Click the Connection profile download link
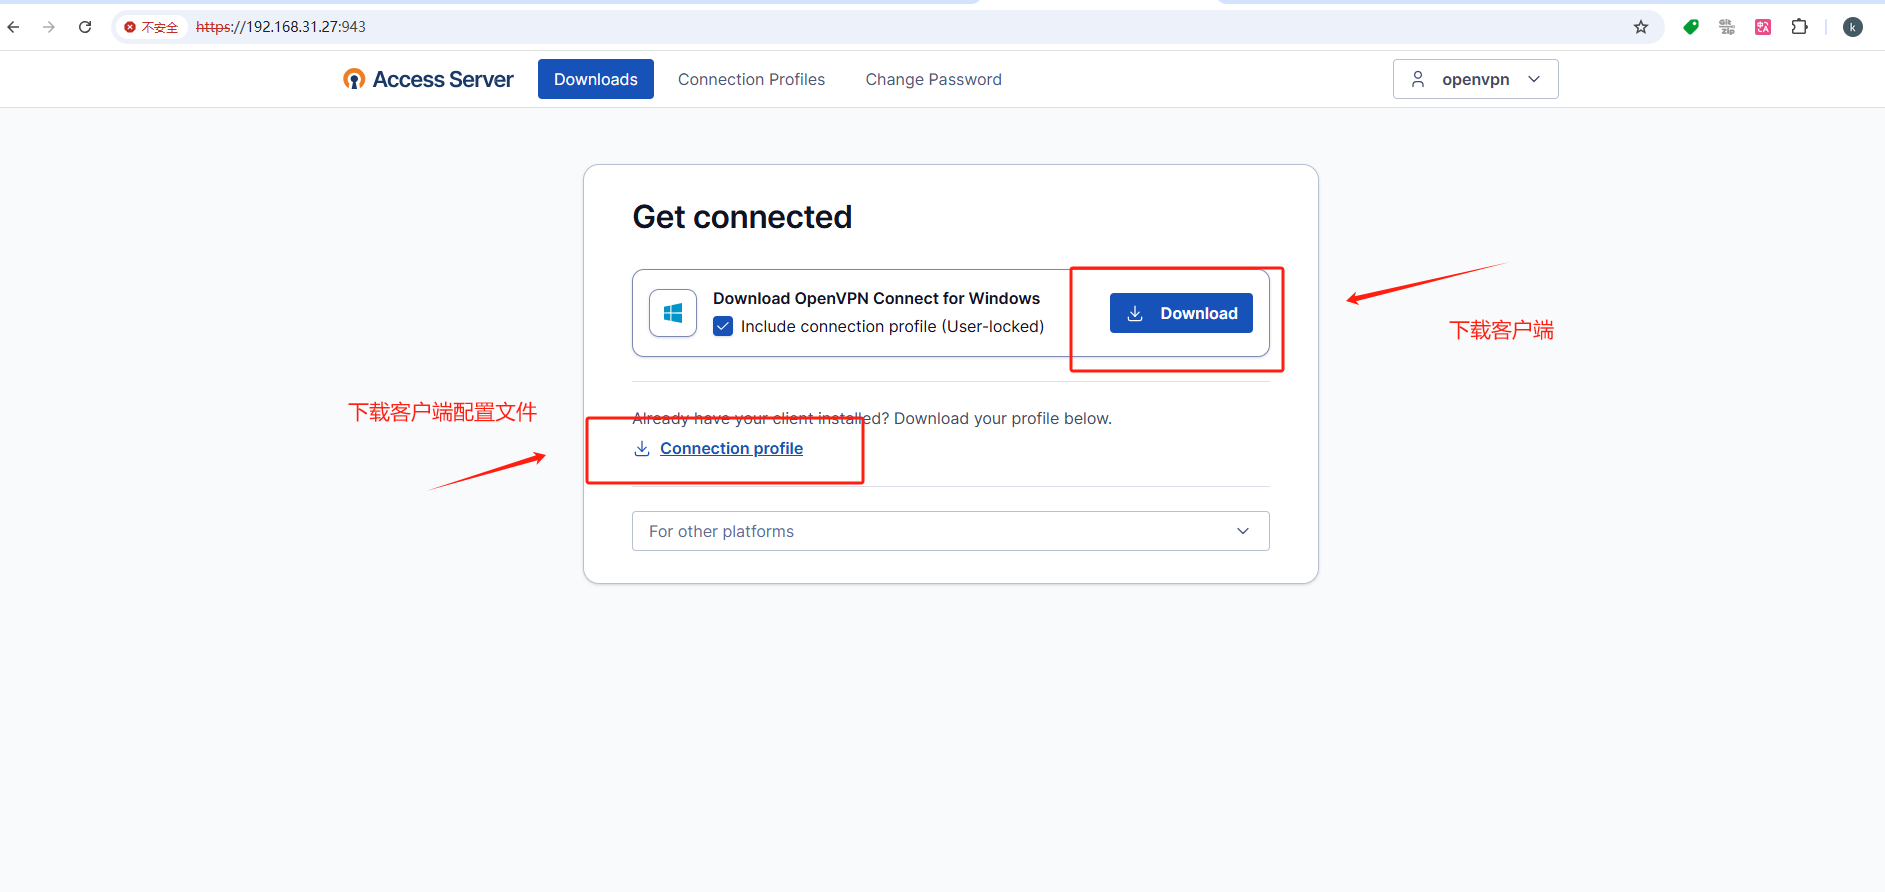This screenshot has height=892, width=1885. click(731, 448)
